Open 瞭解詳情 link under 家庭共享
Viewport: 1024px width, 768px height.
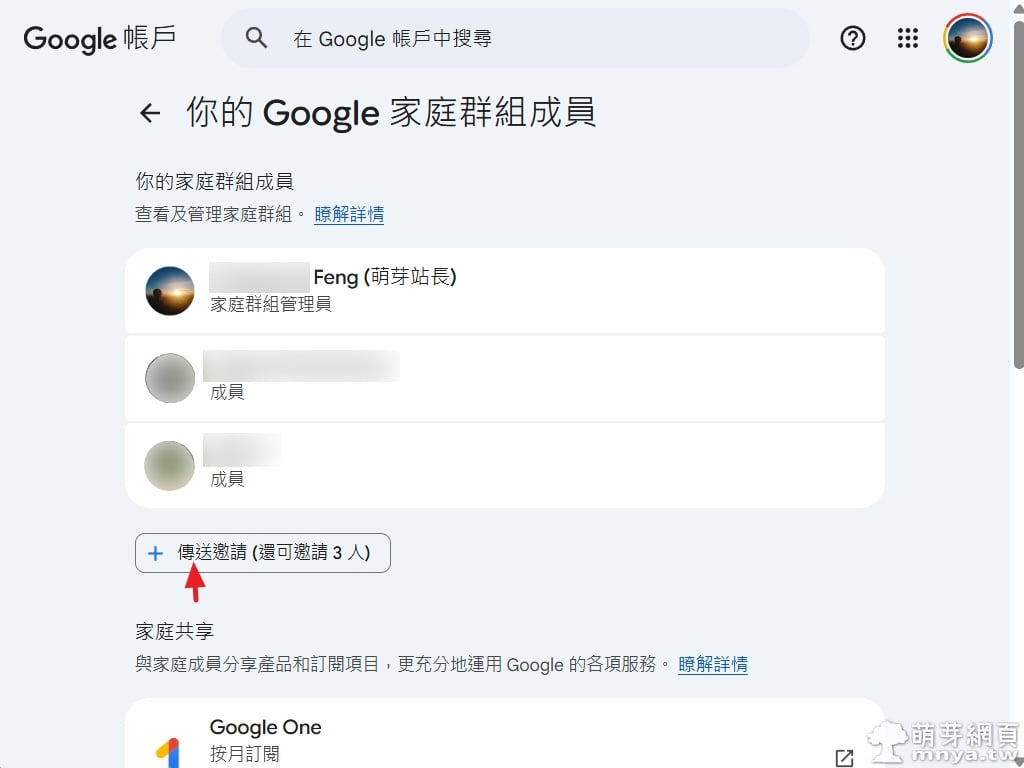pos(712,664)
